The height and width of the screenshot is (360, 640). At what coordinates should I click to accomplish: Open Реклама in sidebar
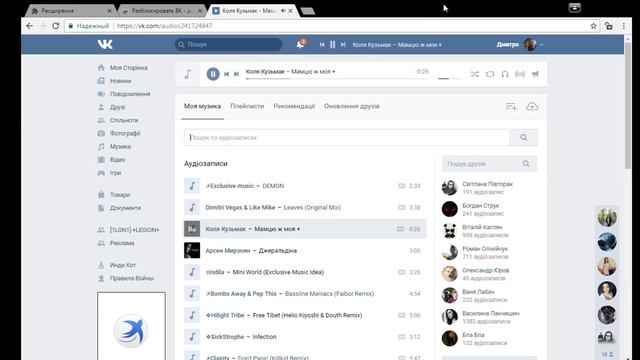coord(116,243)
